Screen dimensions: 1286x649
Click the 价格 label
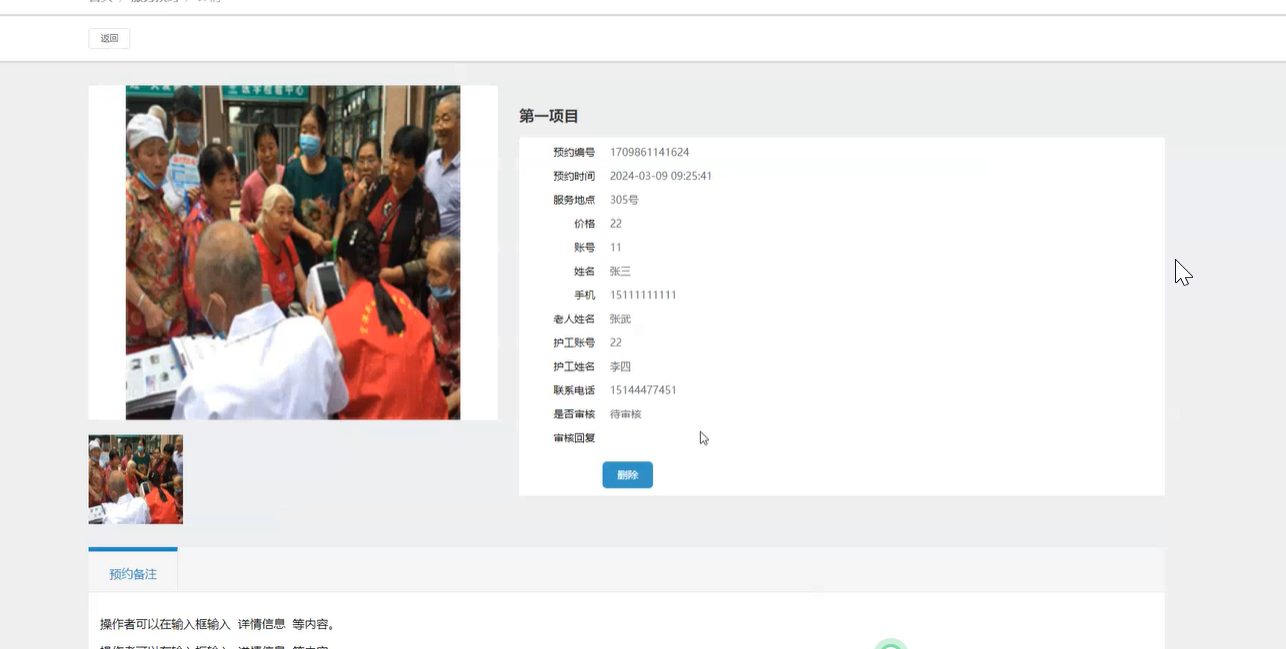[585, 224]
